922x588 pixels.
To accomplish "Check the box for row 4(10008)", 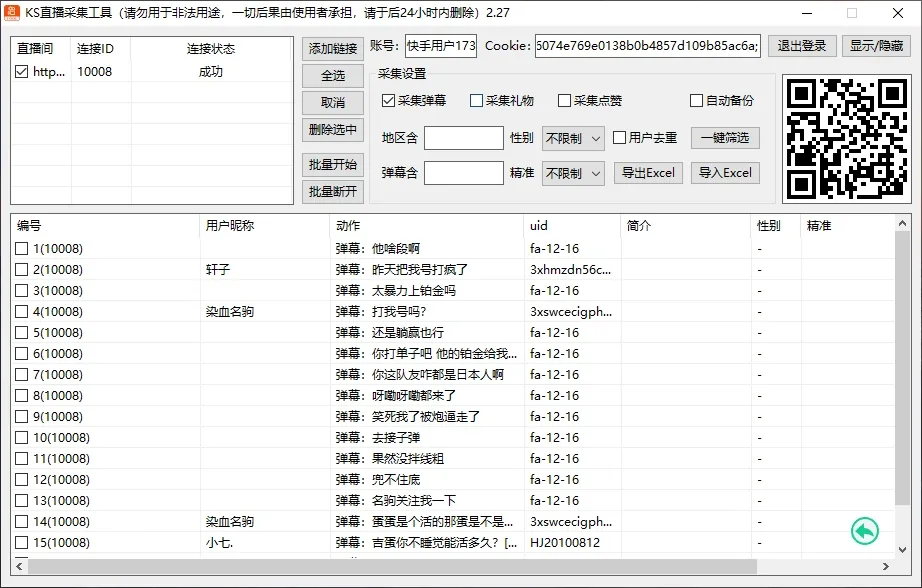I will tap(22, 312).
